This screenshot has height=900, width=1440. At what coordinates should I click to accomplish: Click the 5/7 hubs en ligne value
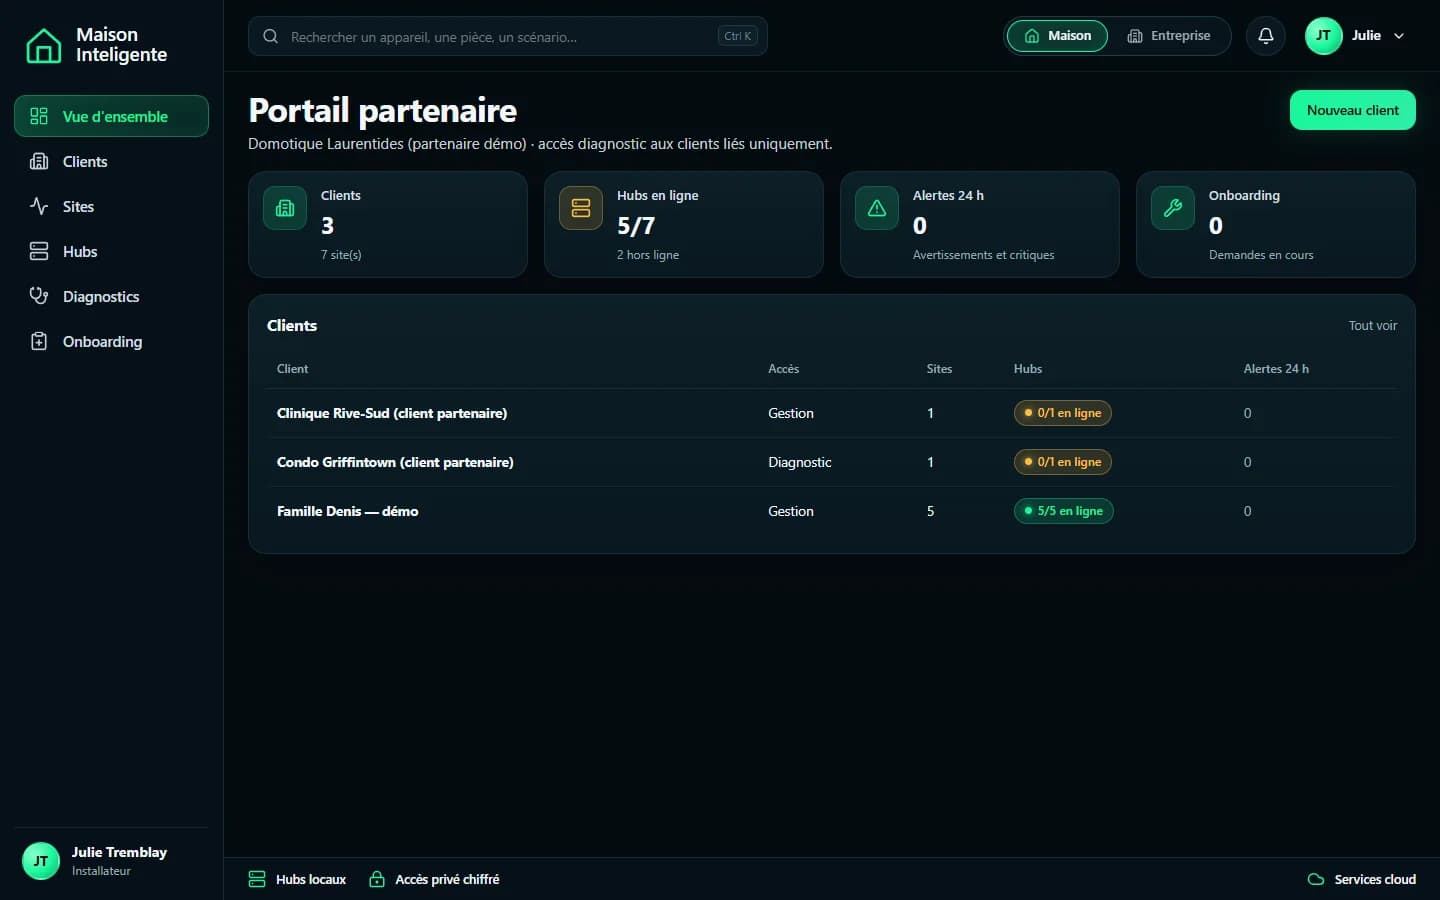636,226
